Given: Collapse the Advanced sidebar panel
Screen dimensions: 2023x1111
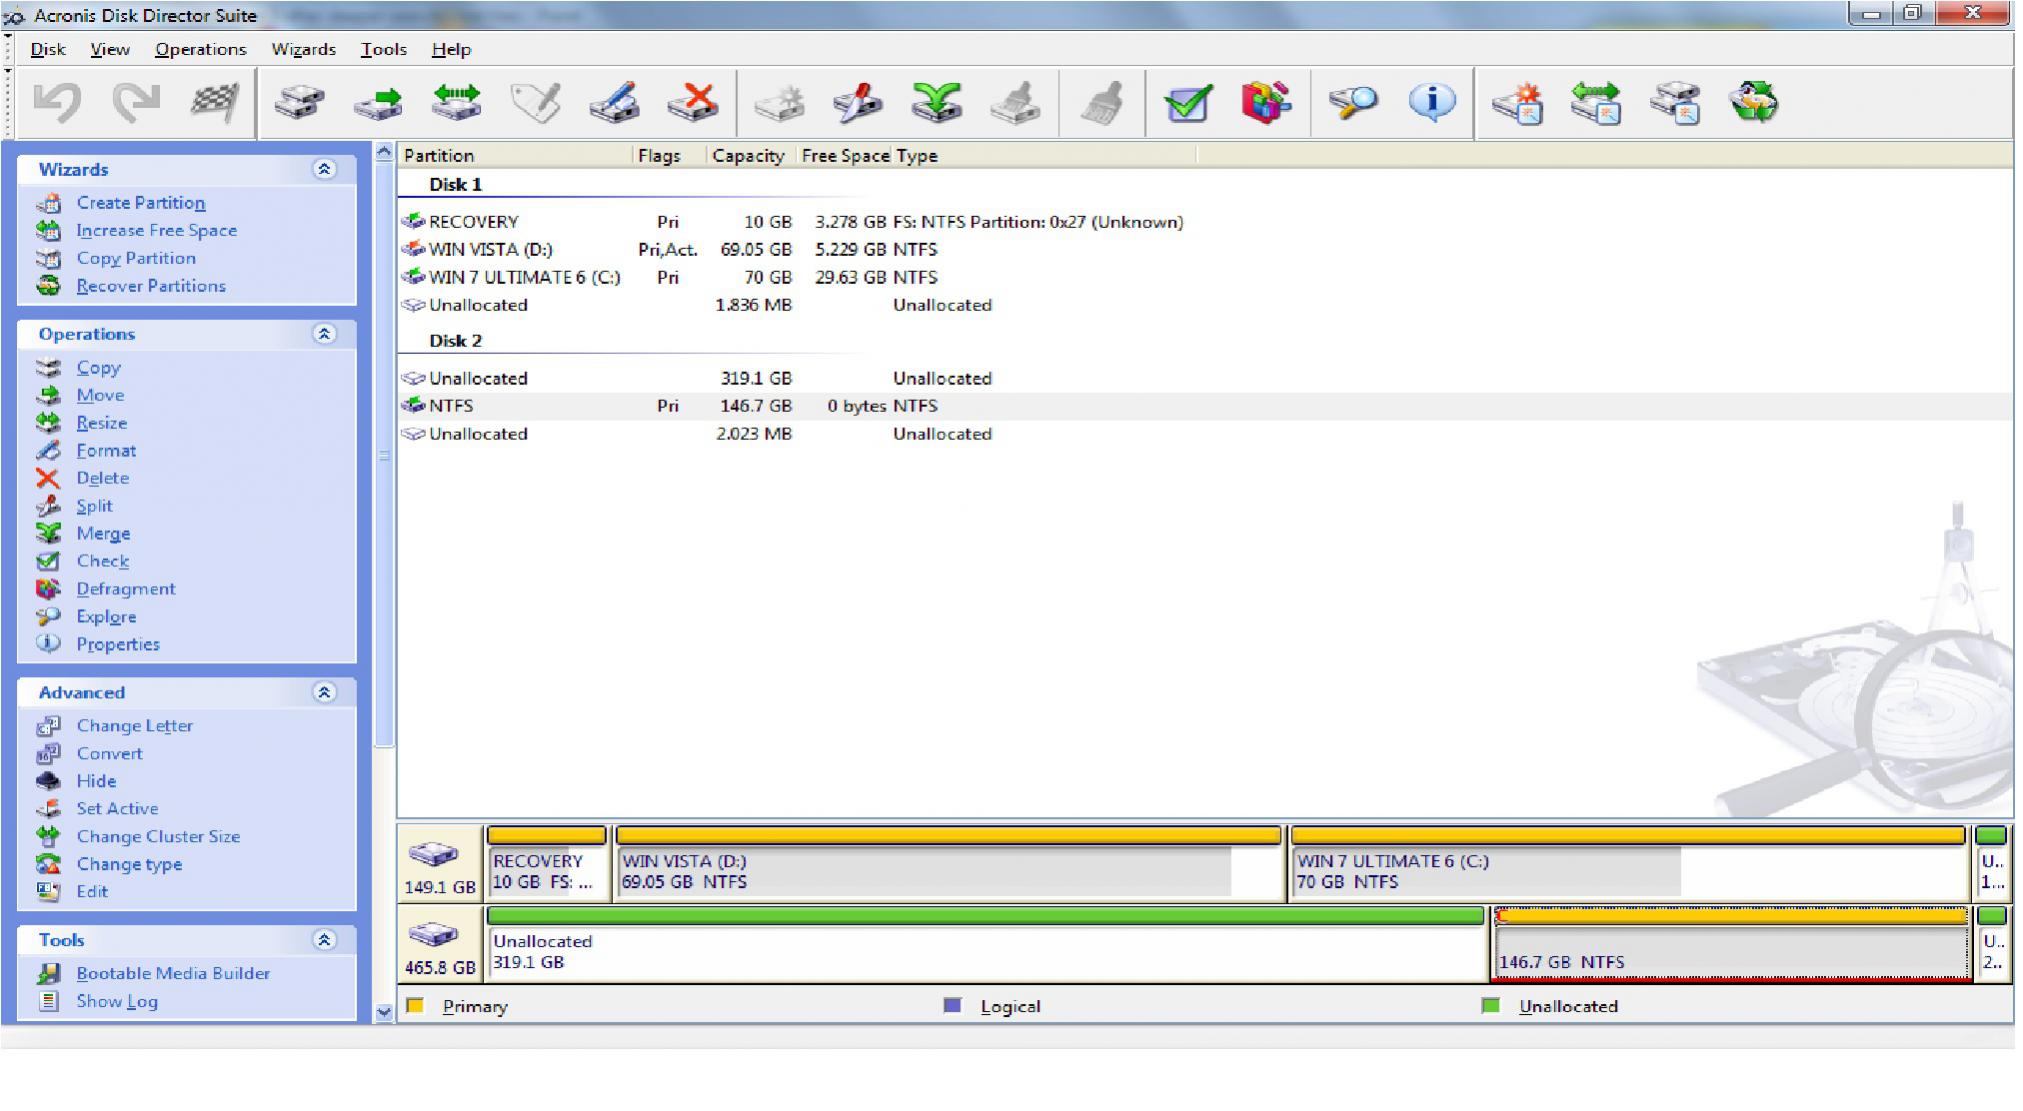Looking at the screenshot, I should [x=324, y=692].
